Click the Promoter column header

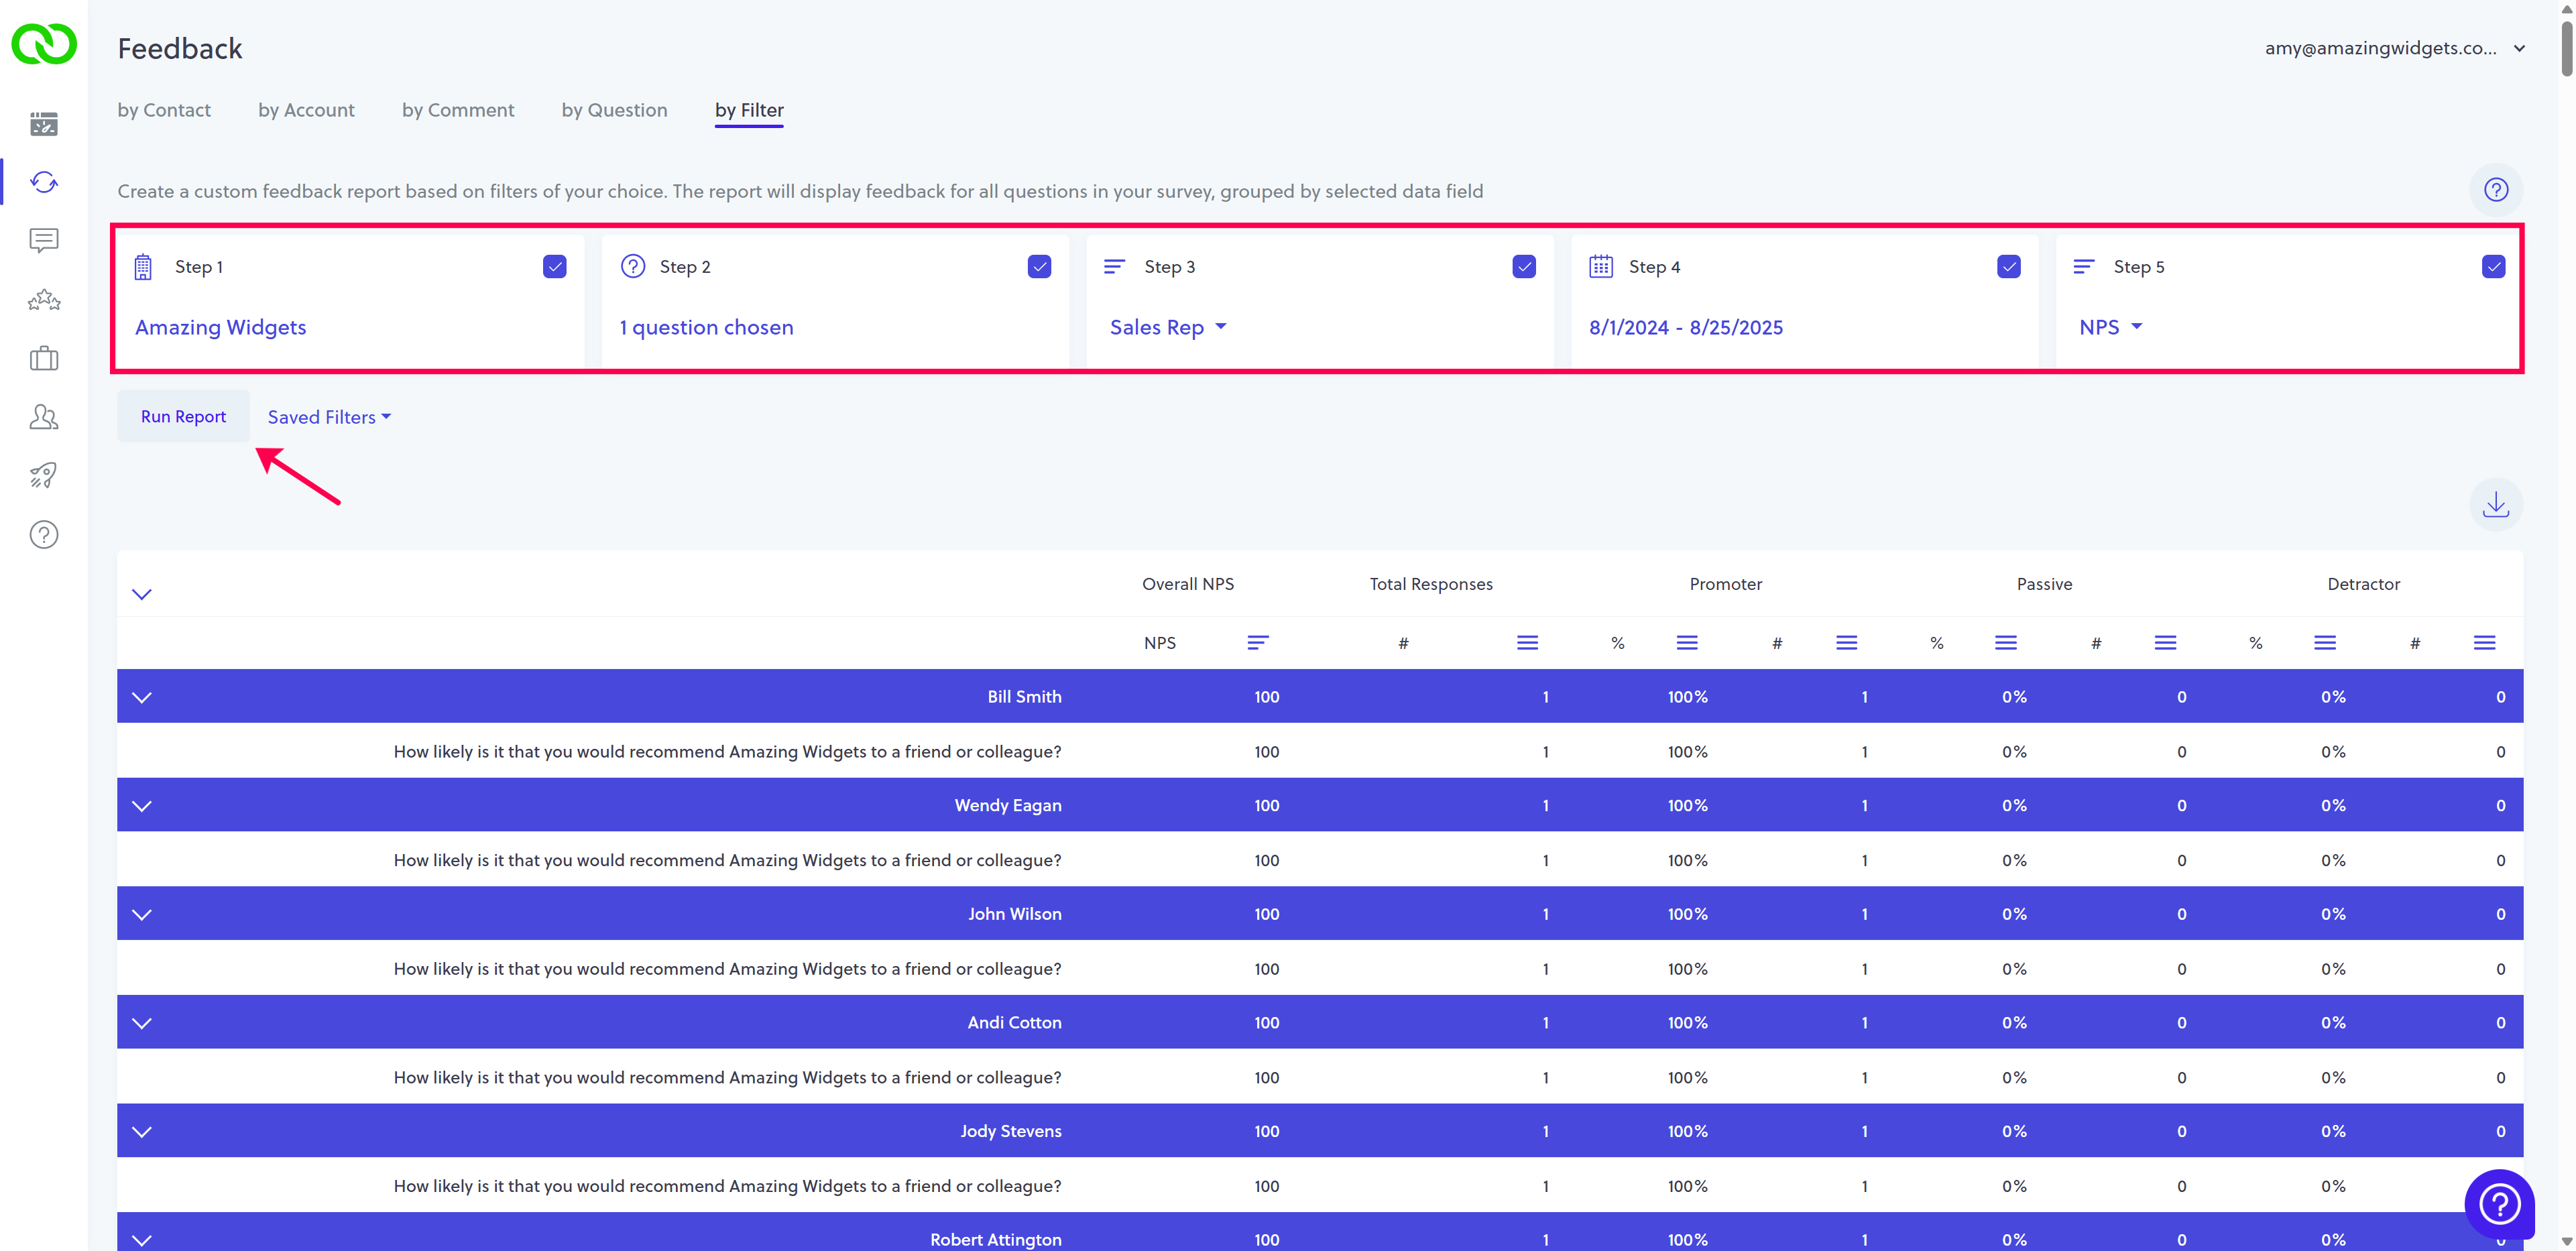pyautogui.click(x=1726, y=584)
